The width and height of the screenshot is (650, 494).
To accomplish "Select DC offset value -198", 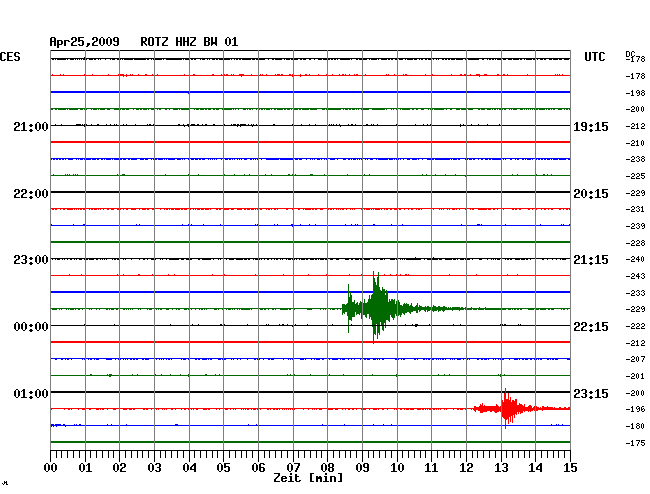I will click(x=635, y=93).
